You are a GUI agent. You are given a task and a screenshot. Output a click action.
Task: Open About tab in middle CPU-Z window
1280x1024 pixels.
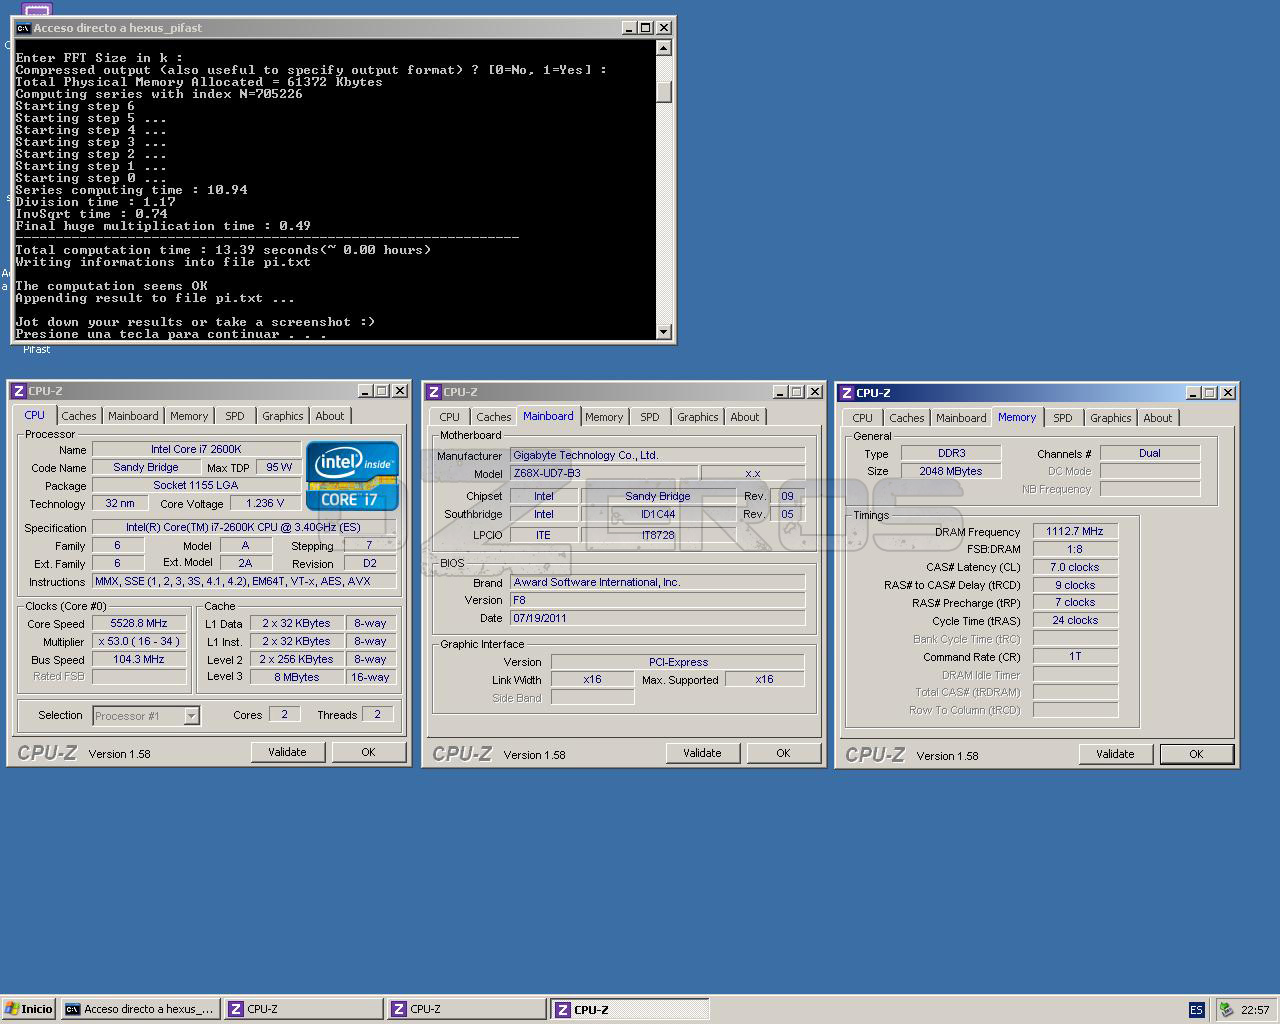(x=744, y=417)
